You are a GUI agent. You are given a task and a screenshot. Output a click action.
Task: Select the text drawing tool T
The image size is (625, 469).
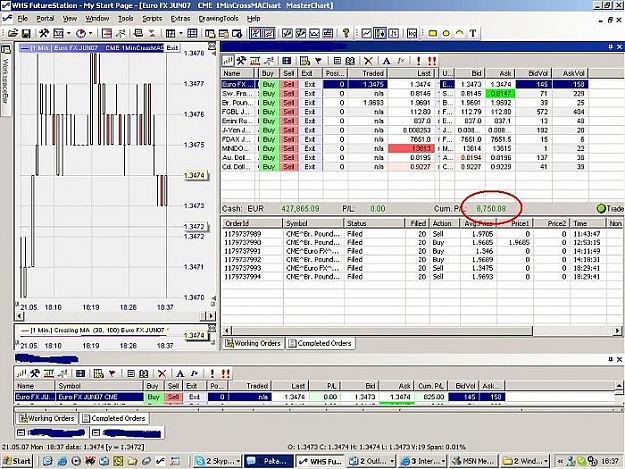tap(473, 33)
